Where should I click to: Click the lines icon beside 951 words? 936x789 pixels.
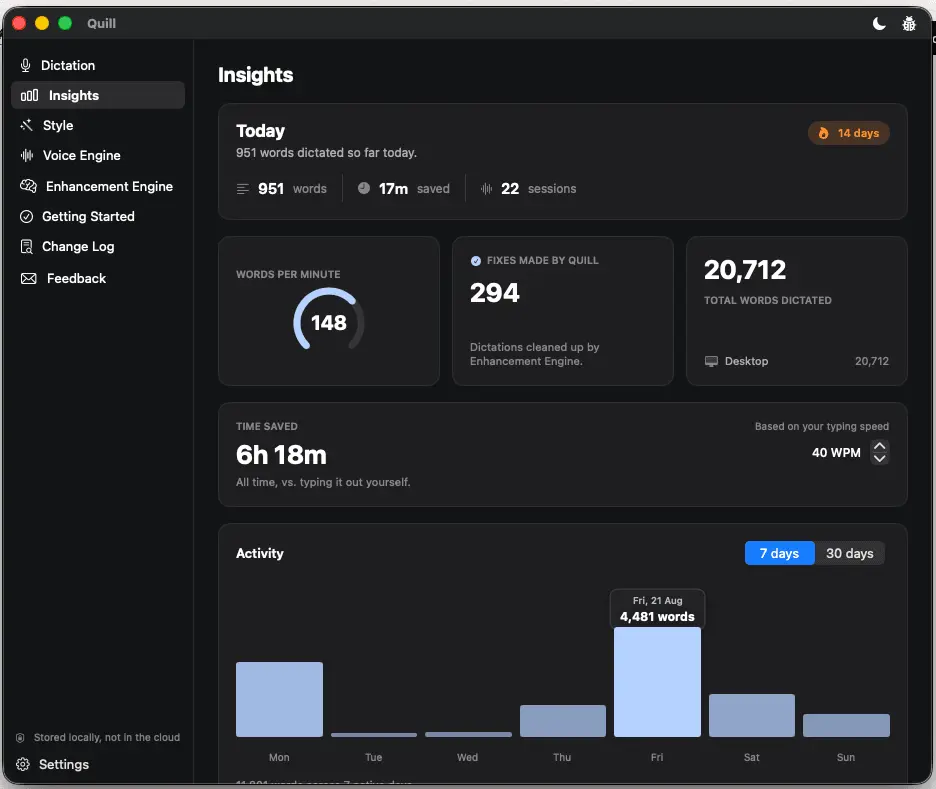[x=242, y=189]
